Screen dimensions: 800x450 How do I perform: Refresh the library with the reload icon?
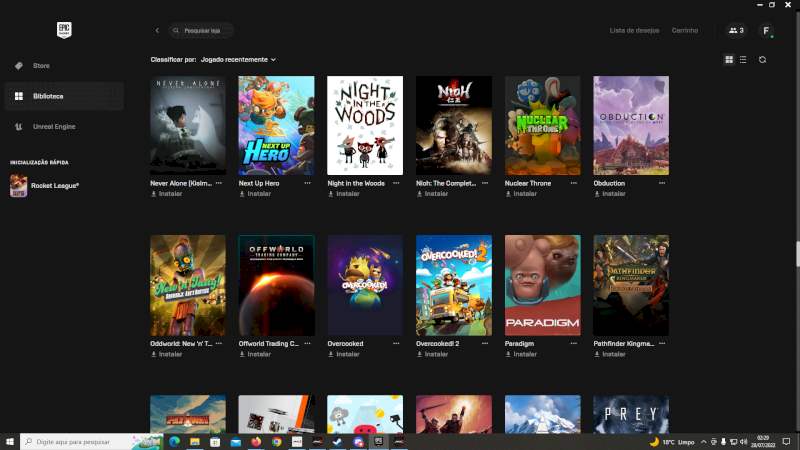pos(762,60)
